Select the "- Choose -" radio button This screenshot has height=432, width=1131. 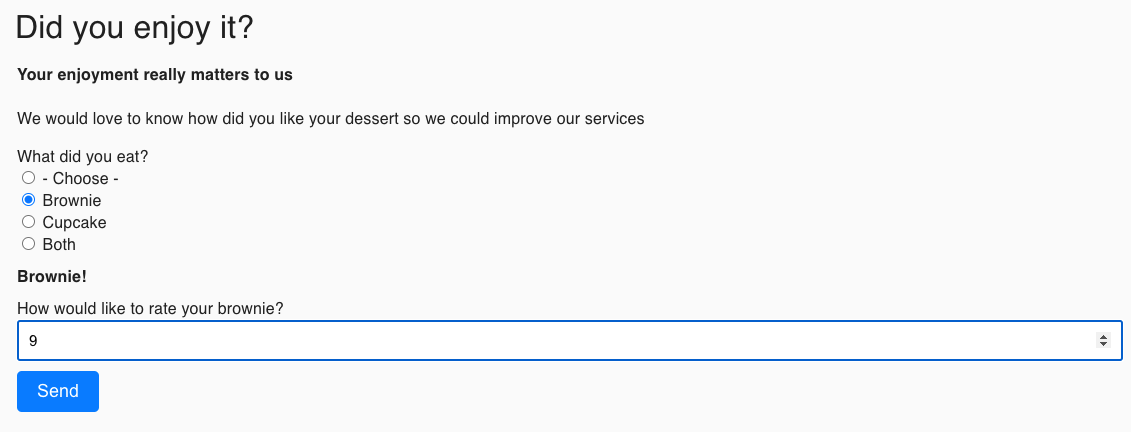click(29, 178)
